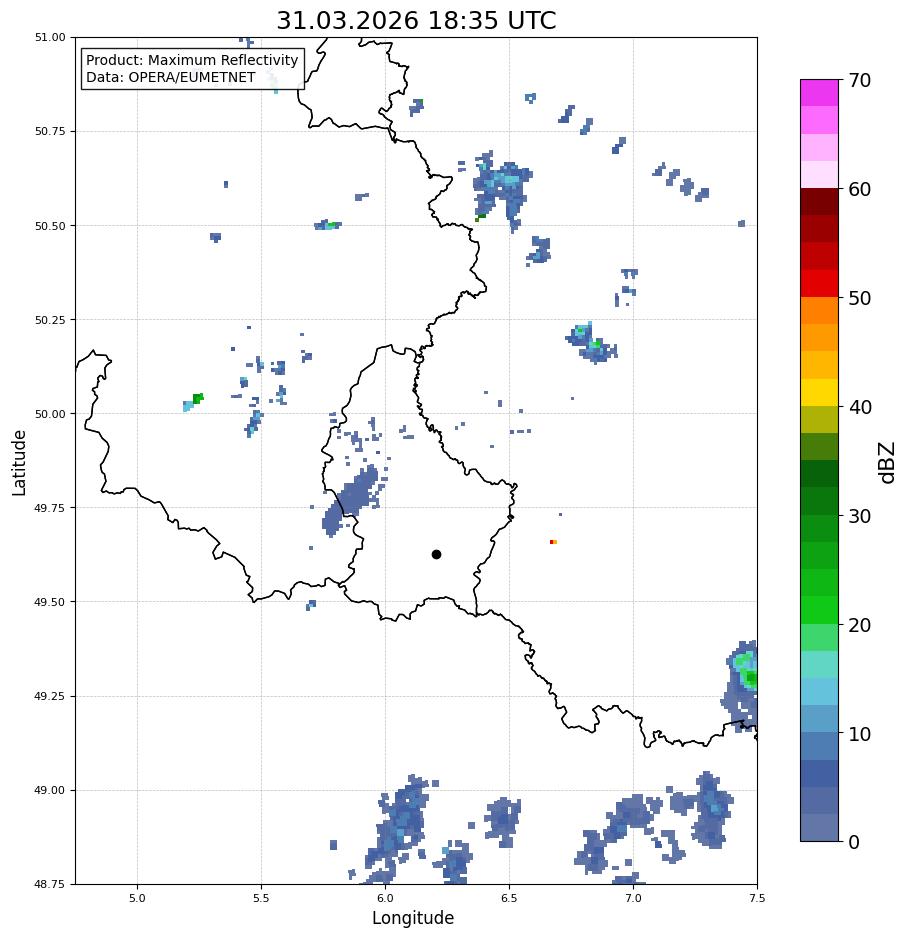Click the latitude tick label '51.00'

point(50,37)
